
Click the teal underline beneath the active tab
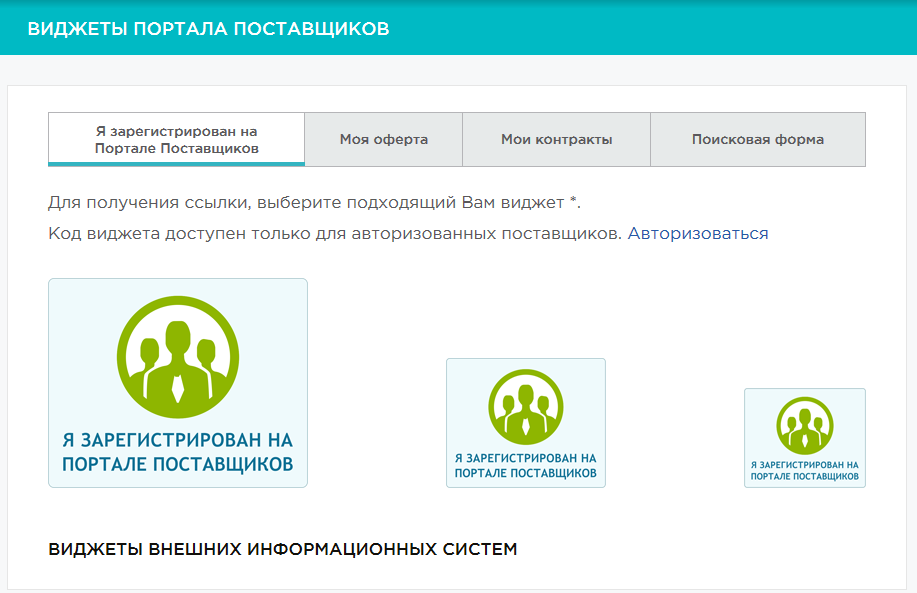[176, 164]
